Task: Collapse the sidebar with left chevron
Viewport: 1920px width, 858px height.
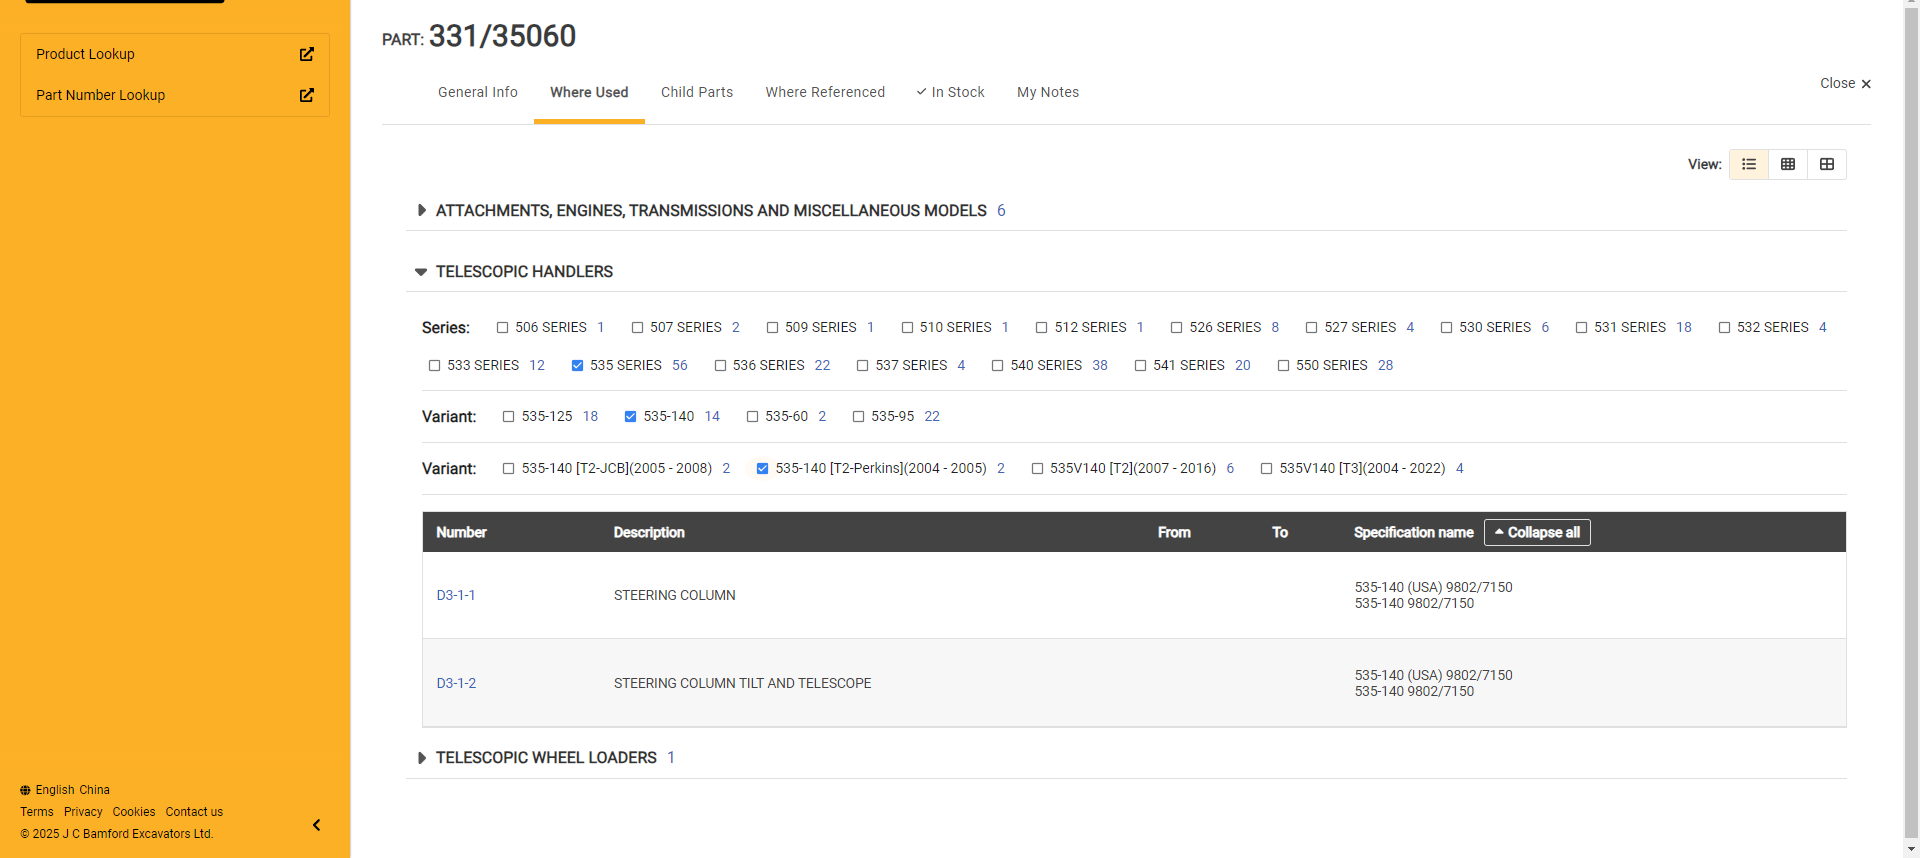Action: (316, 825)
